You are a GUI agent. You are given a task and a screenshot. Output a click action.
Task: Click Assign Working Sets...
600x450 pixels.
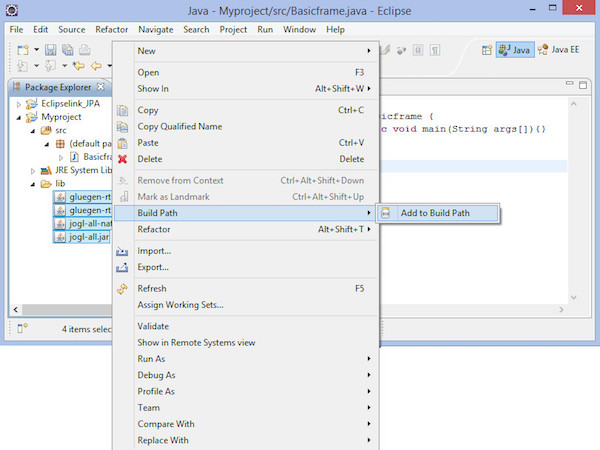click(180, 304)
